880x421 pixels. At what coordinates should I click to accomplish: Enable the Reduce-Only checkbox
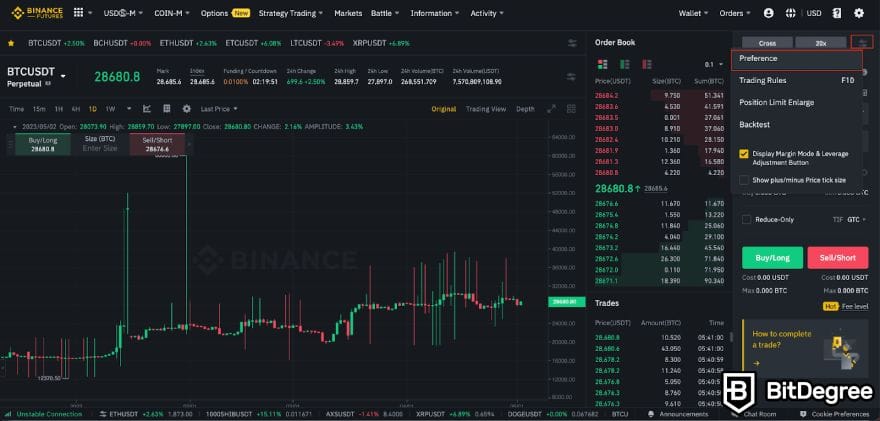coord(746,219)
